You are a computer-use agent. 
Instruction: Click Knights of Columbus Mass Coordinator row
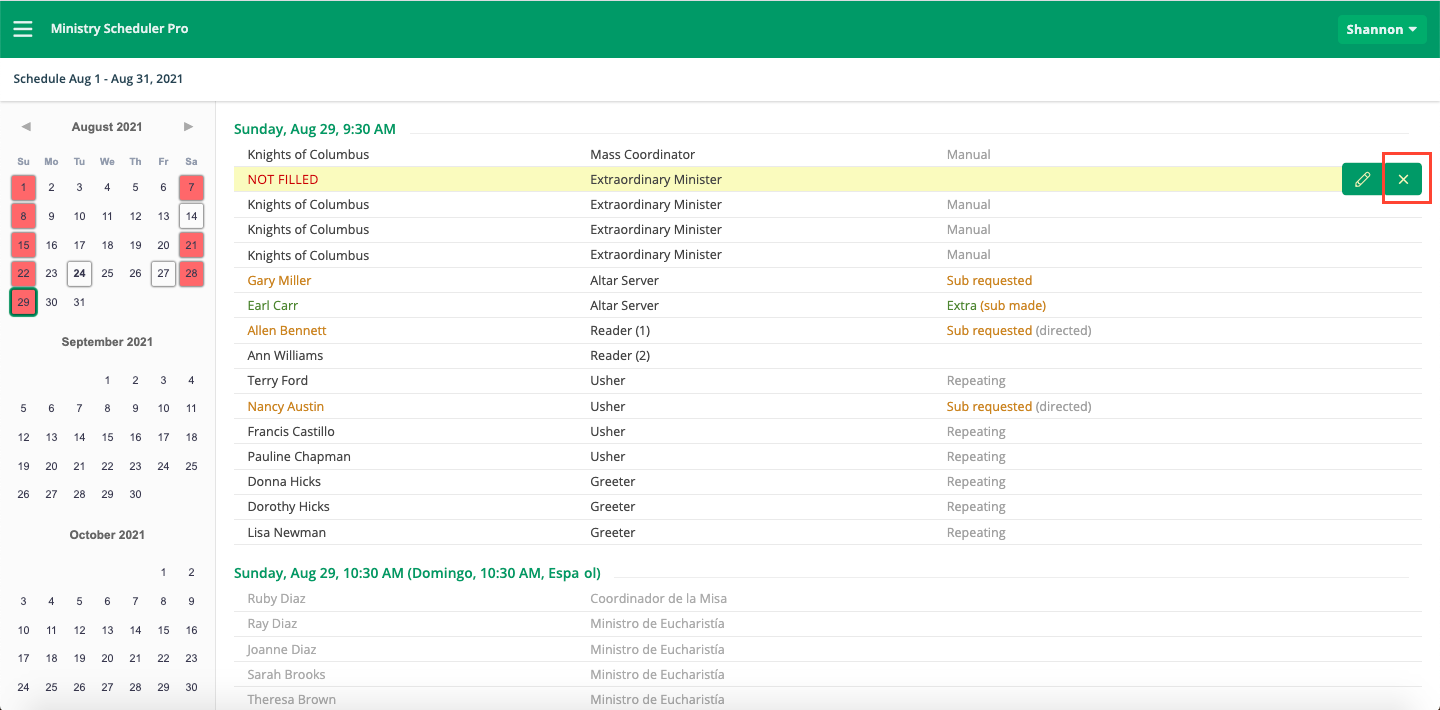click(828, 154)
